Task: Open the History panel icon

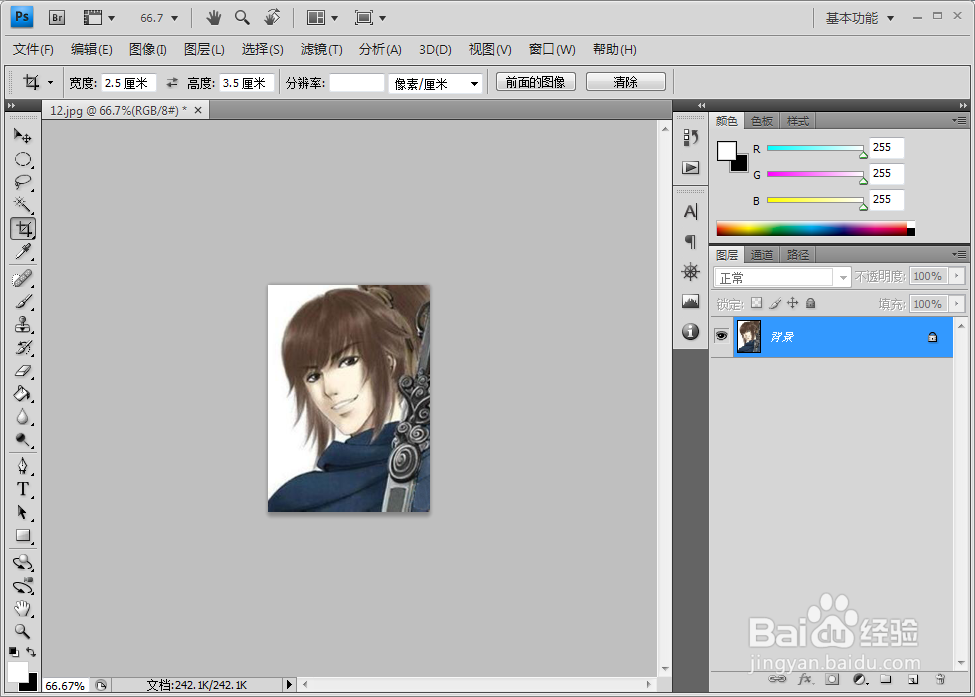Action: 690,137
